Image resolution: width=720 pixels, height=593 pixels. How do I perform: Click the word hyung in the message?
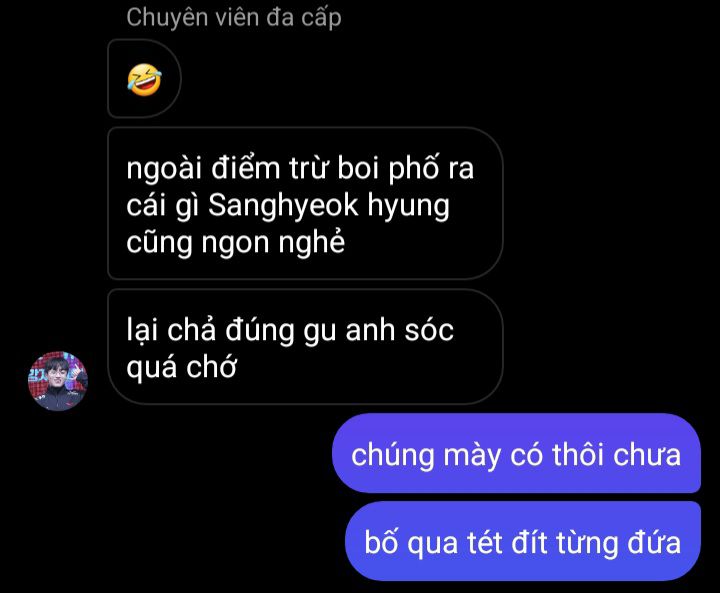(x=408, y=207)
